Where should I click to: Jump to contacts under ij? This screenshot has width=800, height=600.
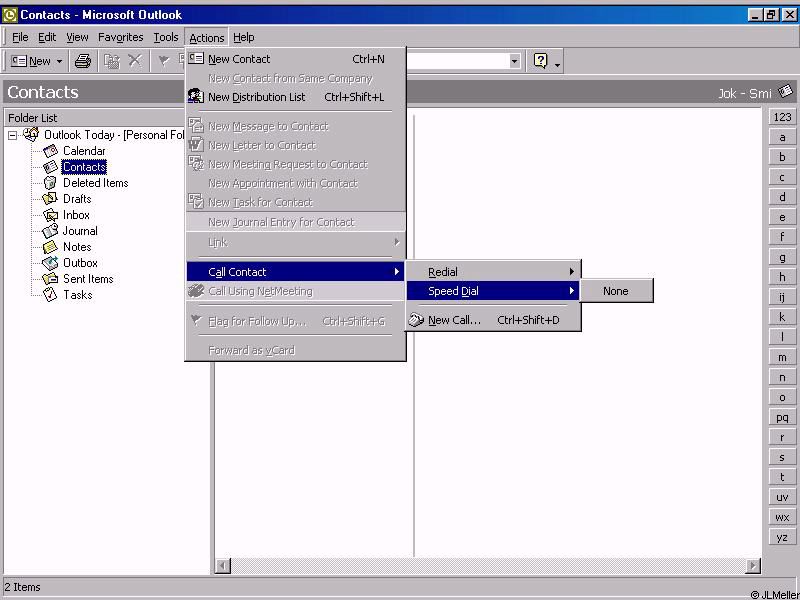[x=782, y=297]
